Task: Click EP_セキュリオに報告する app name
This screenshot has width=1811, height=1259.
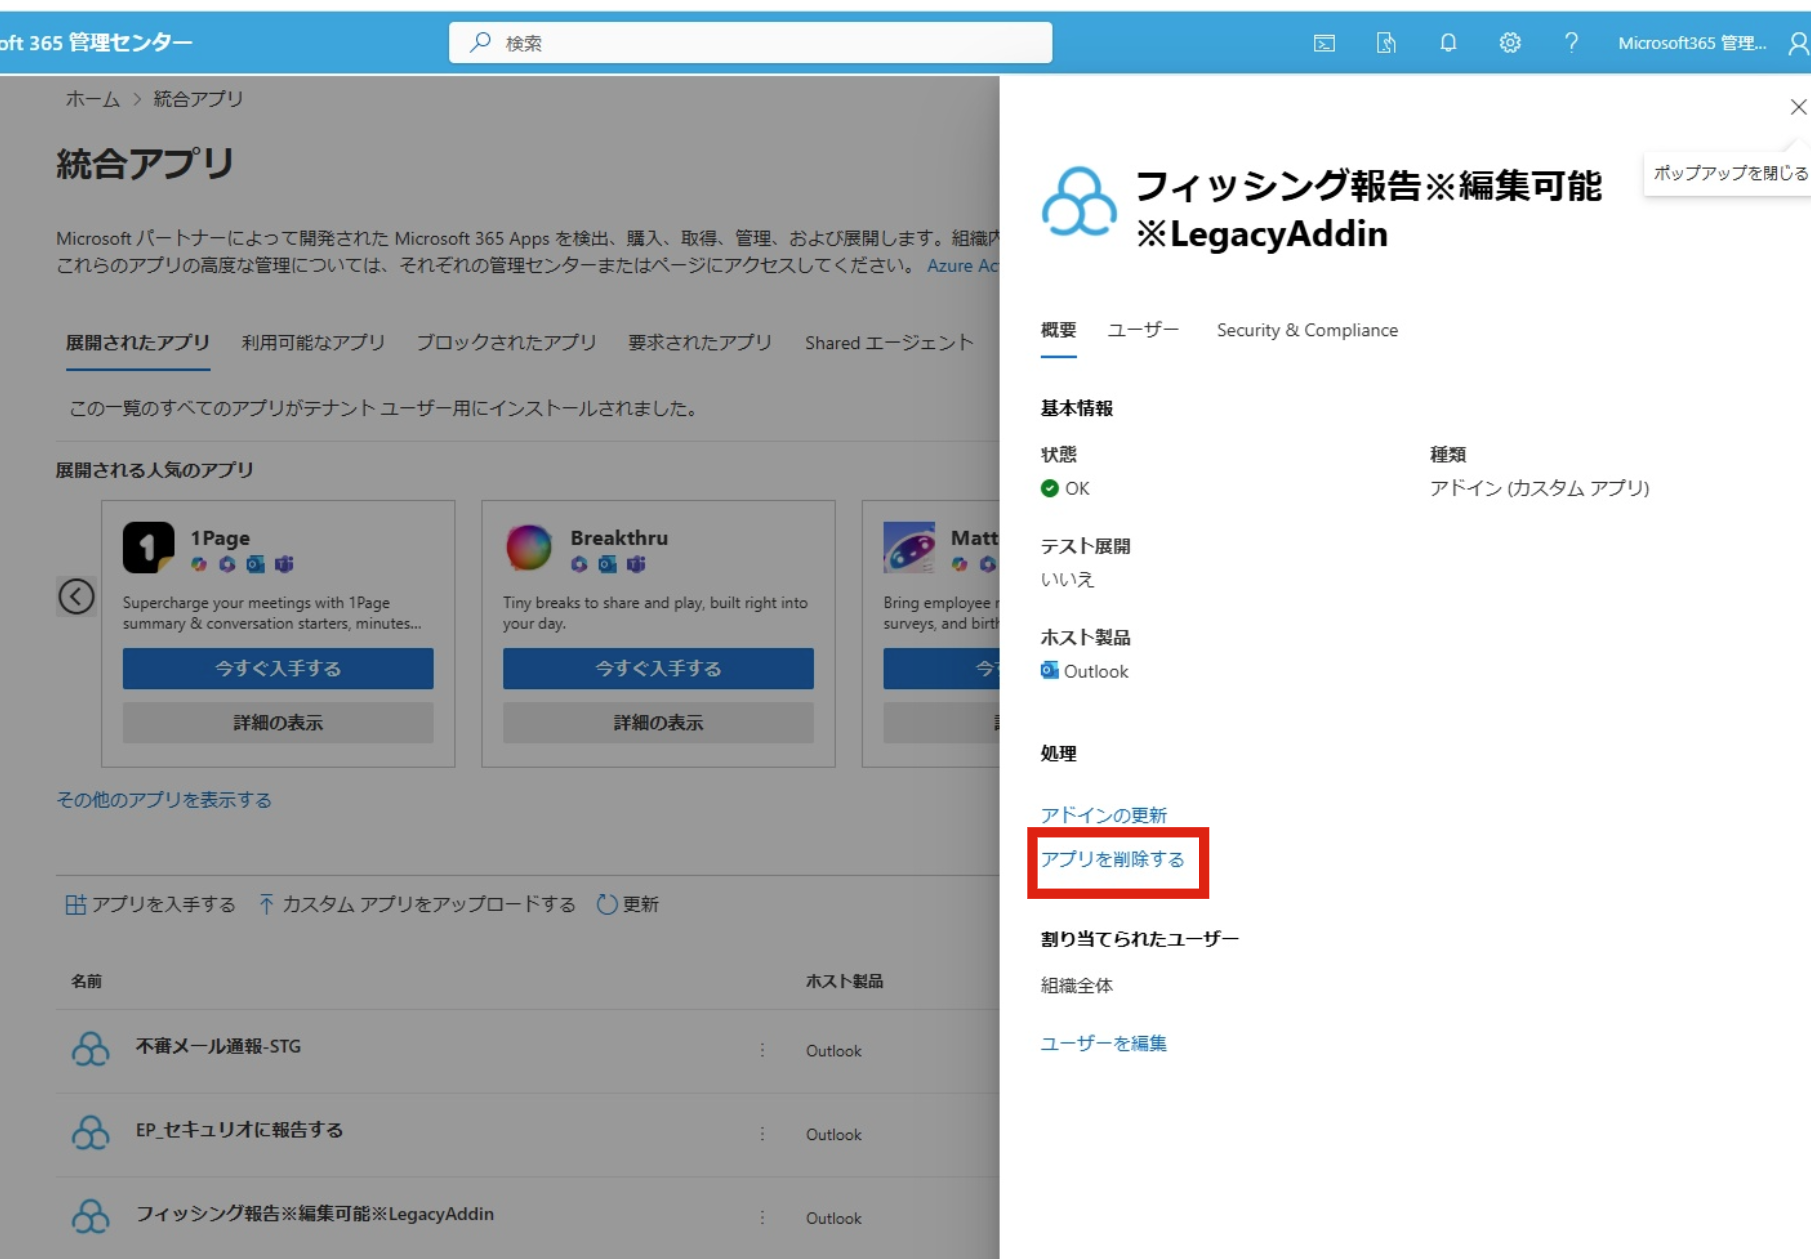Action: click(x=239, y=1130)
